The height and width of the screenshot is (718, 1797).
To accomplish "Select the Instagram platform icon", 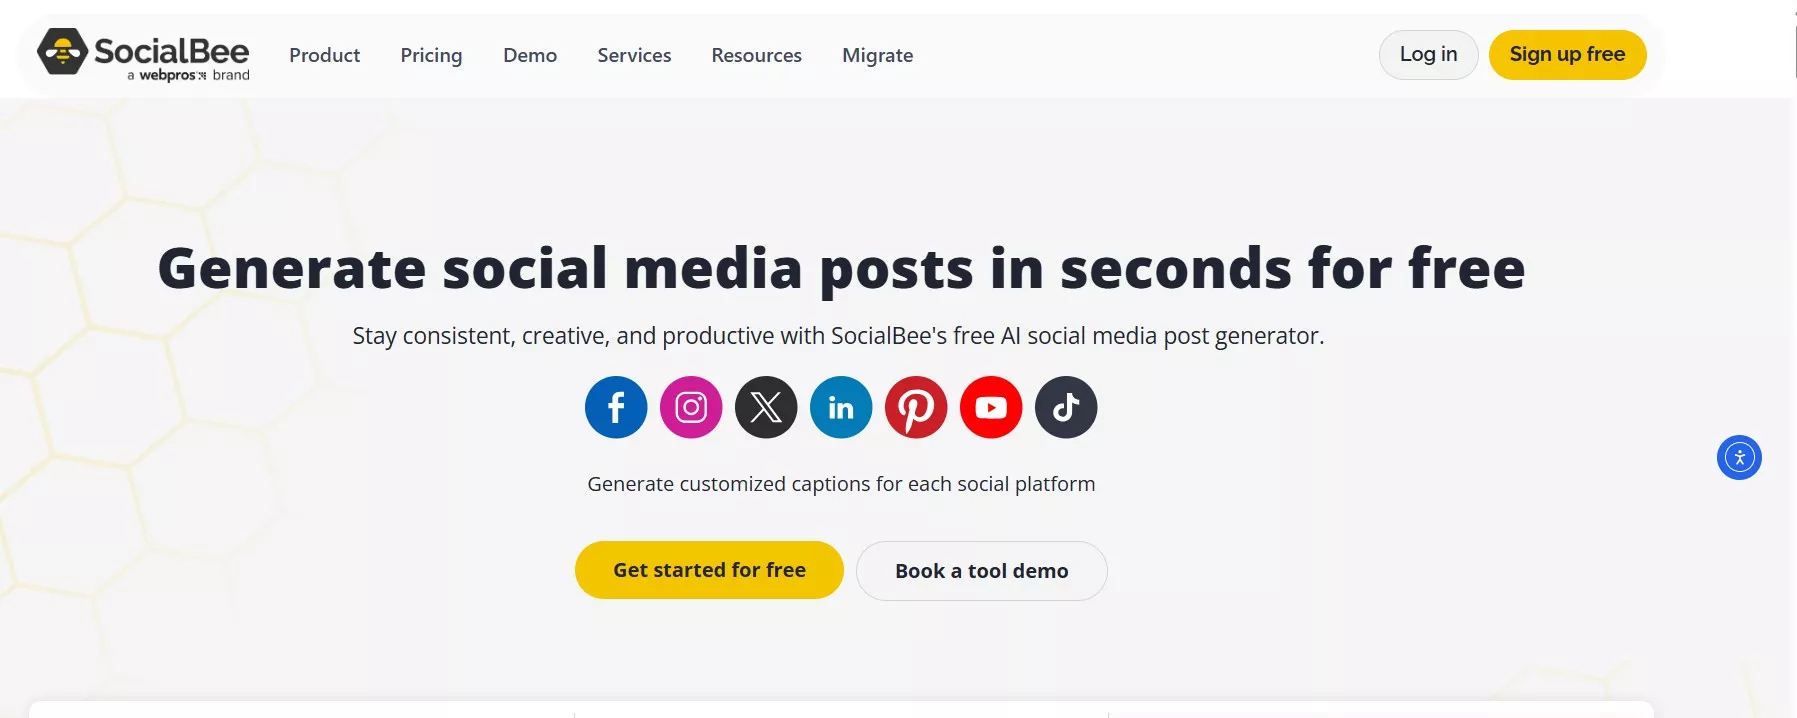I will tap(691, 407).
